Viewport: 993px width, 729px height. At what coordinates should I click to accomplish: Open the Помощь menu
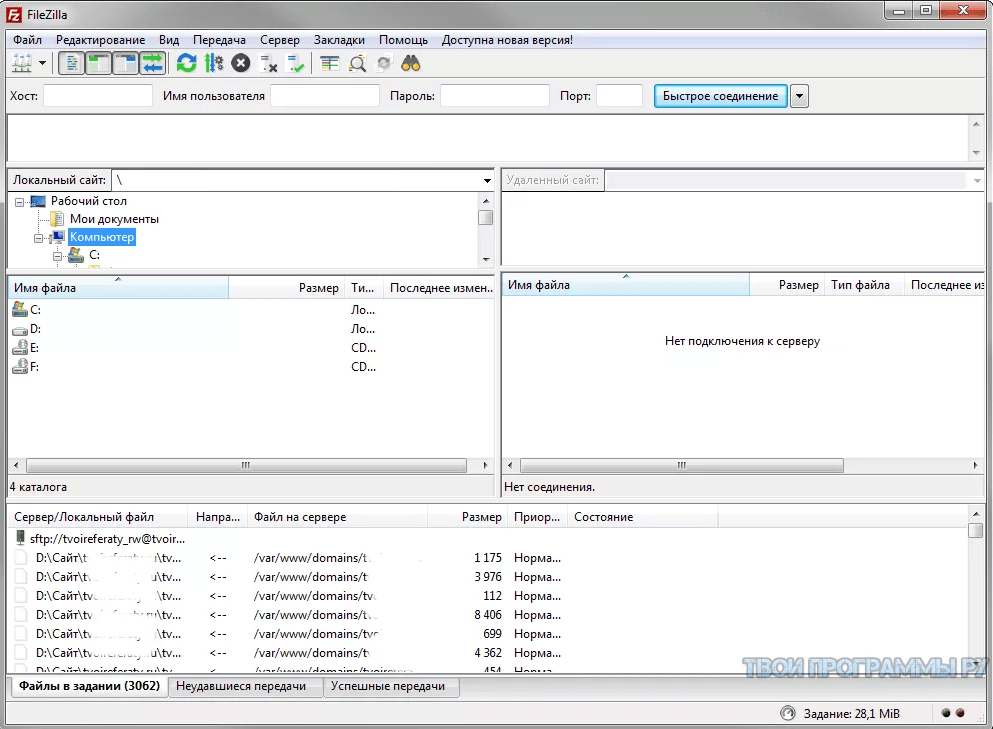tap(403, 40)
